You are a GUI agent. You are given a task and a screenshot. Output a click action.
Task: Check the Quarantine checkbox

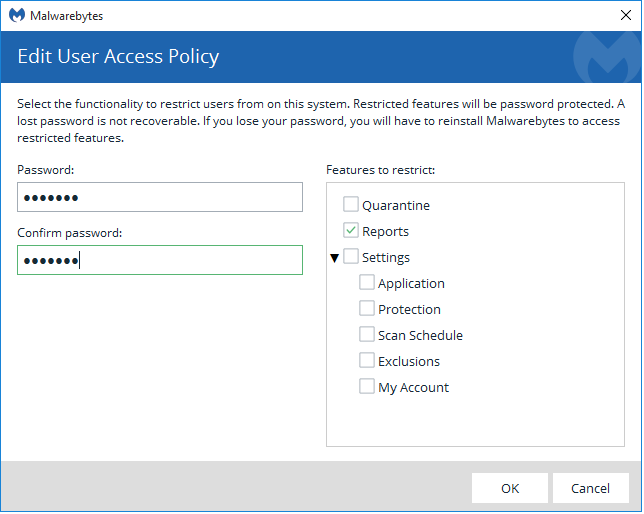(x=351, y=205)
